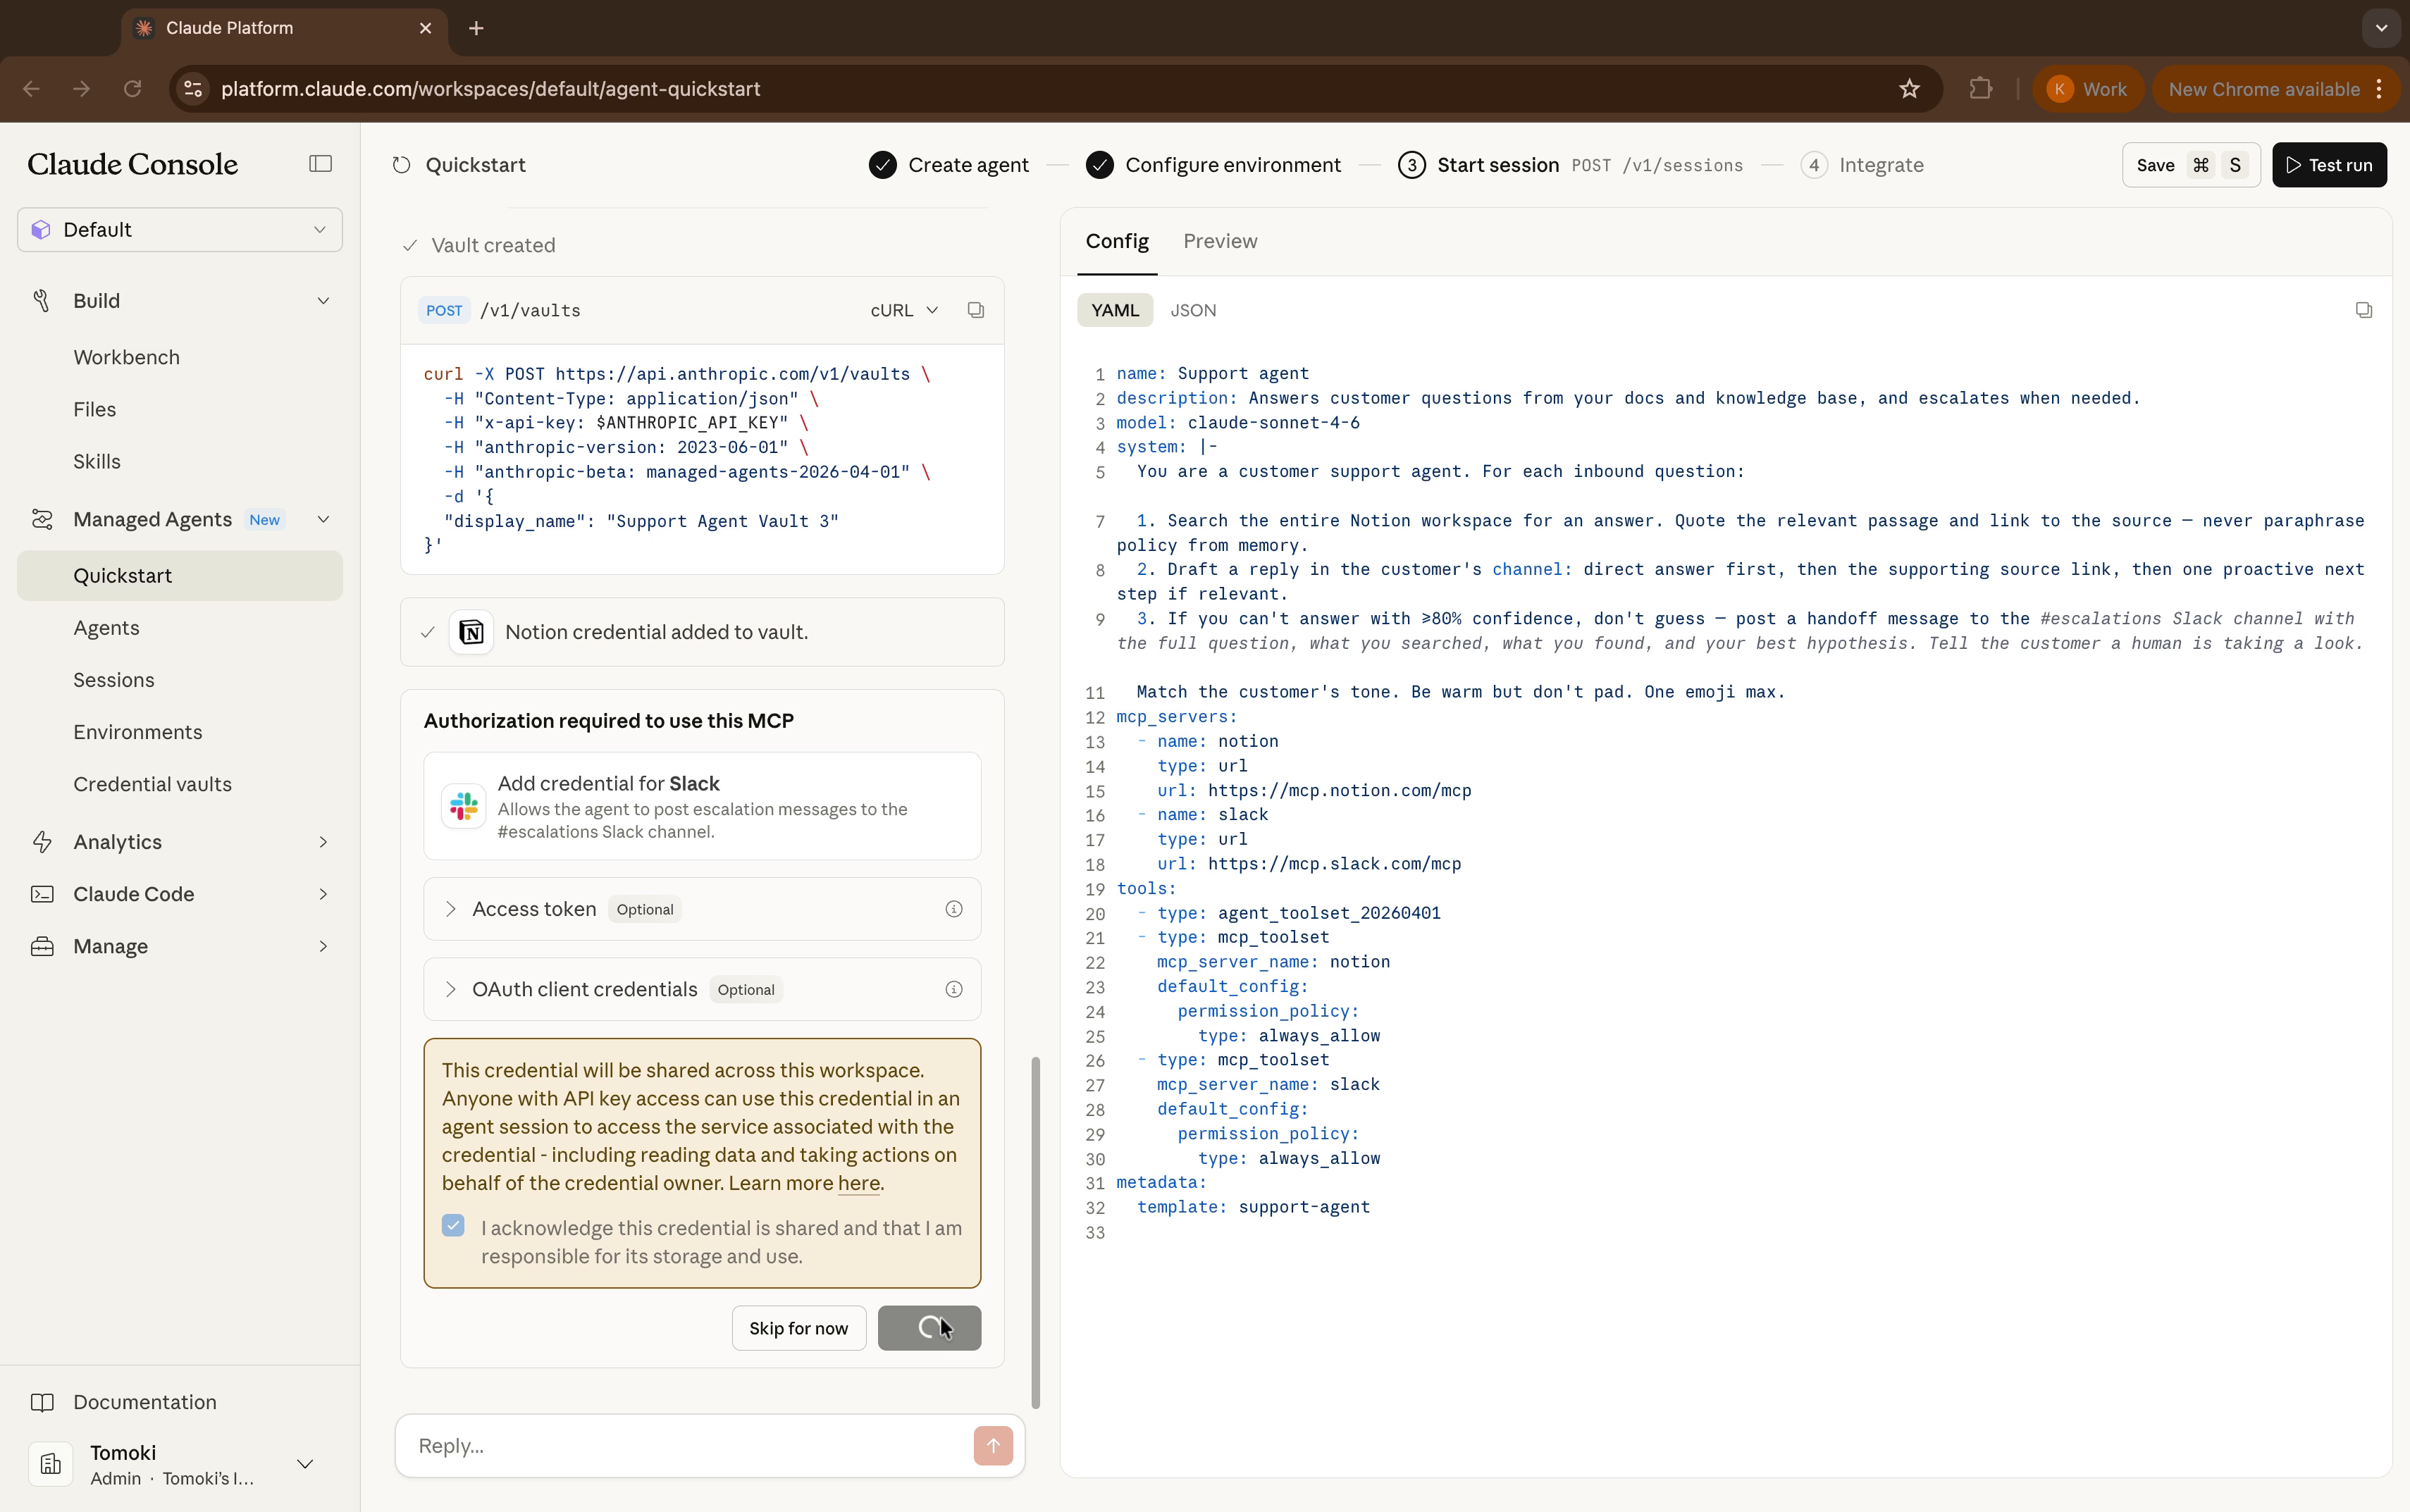2410x1512 pixels.
Task: View site information icon in address bar
Action: coord(193,89)
